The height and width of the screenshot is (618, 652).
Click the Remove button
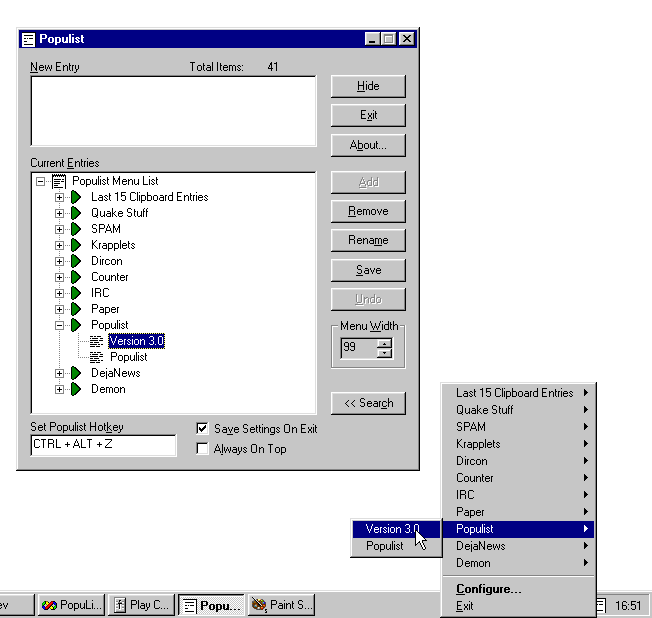(368, 211)
